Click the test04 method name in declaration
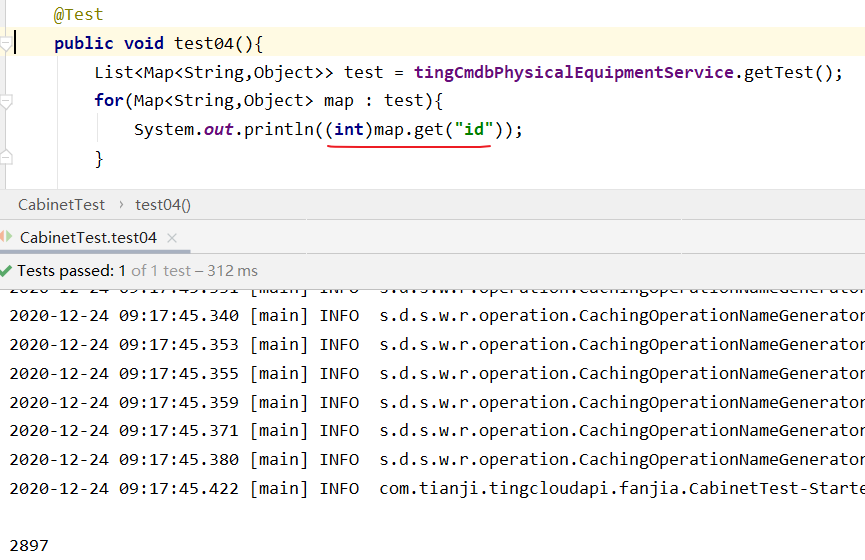The image size is (865, 560). pyautogui.click(x=204, y=43)
